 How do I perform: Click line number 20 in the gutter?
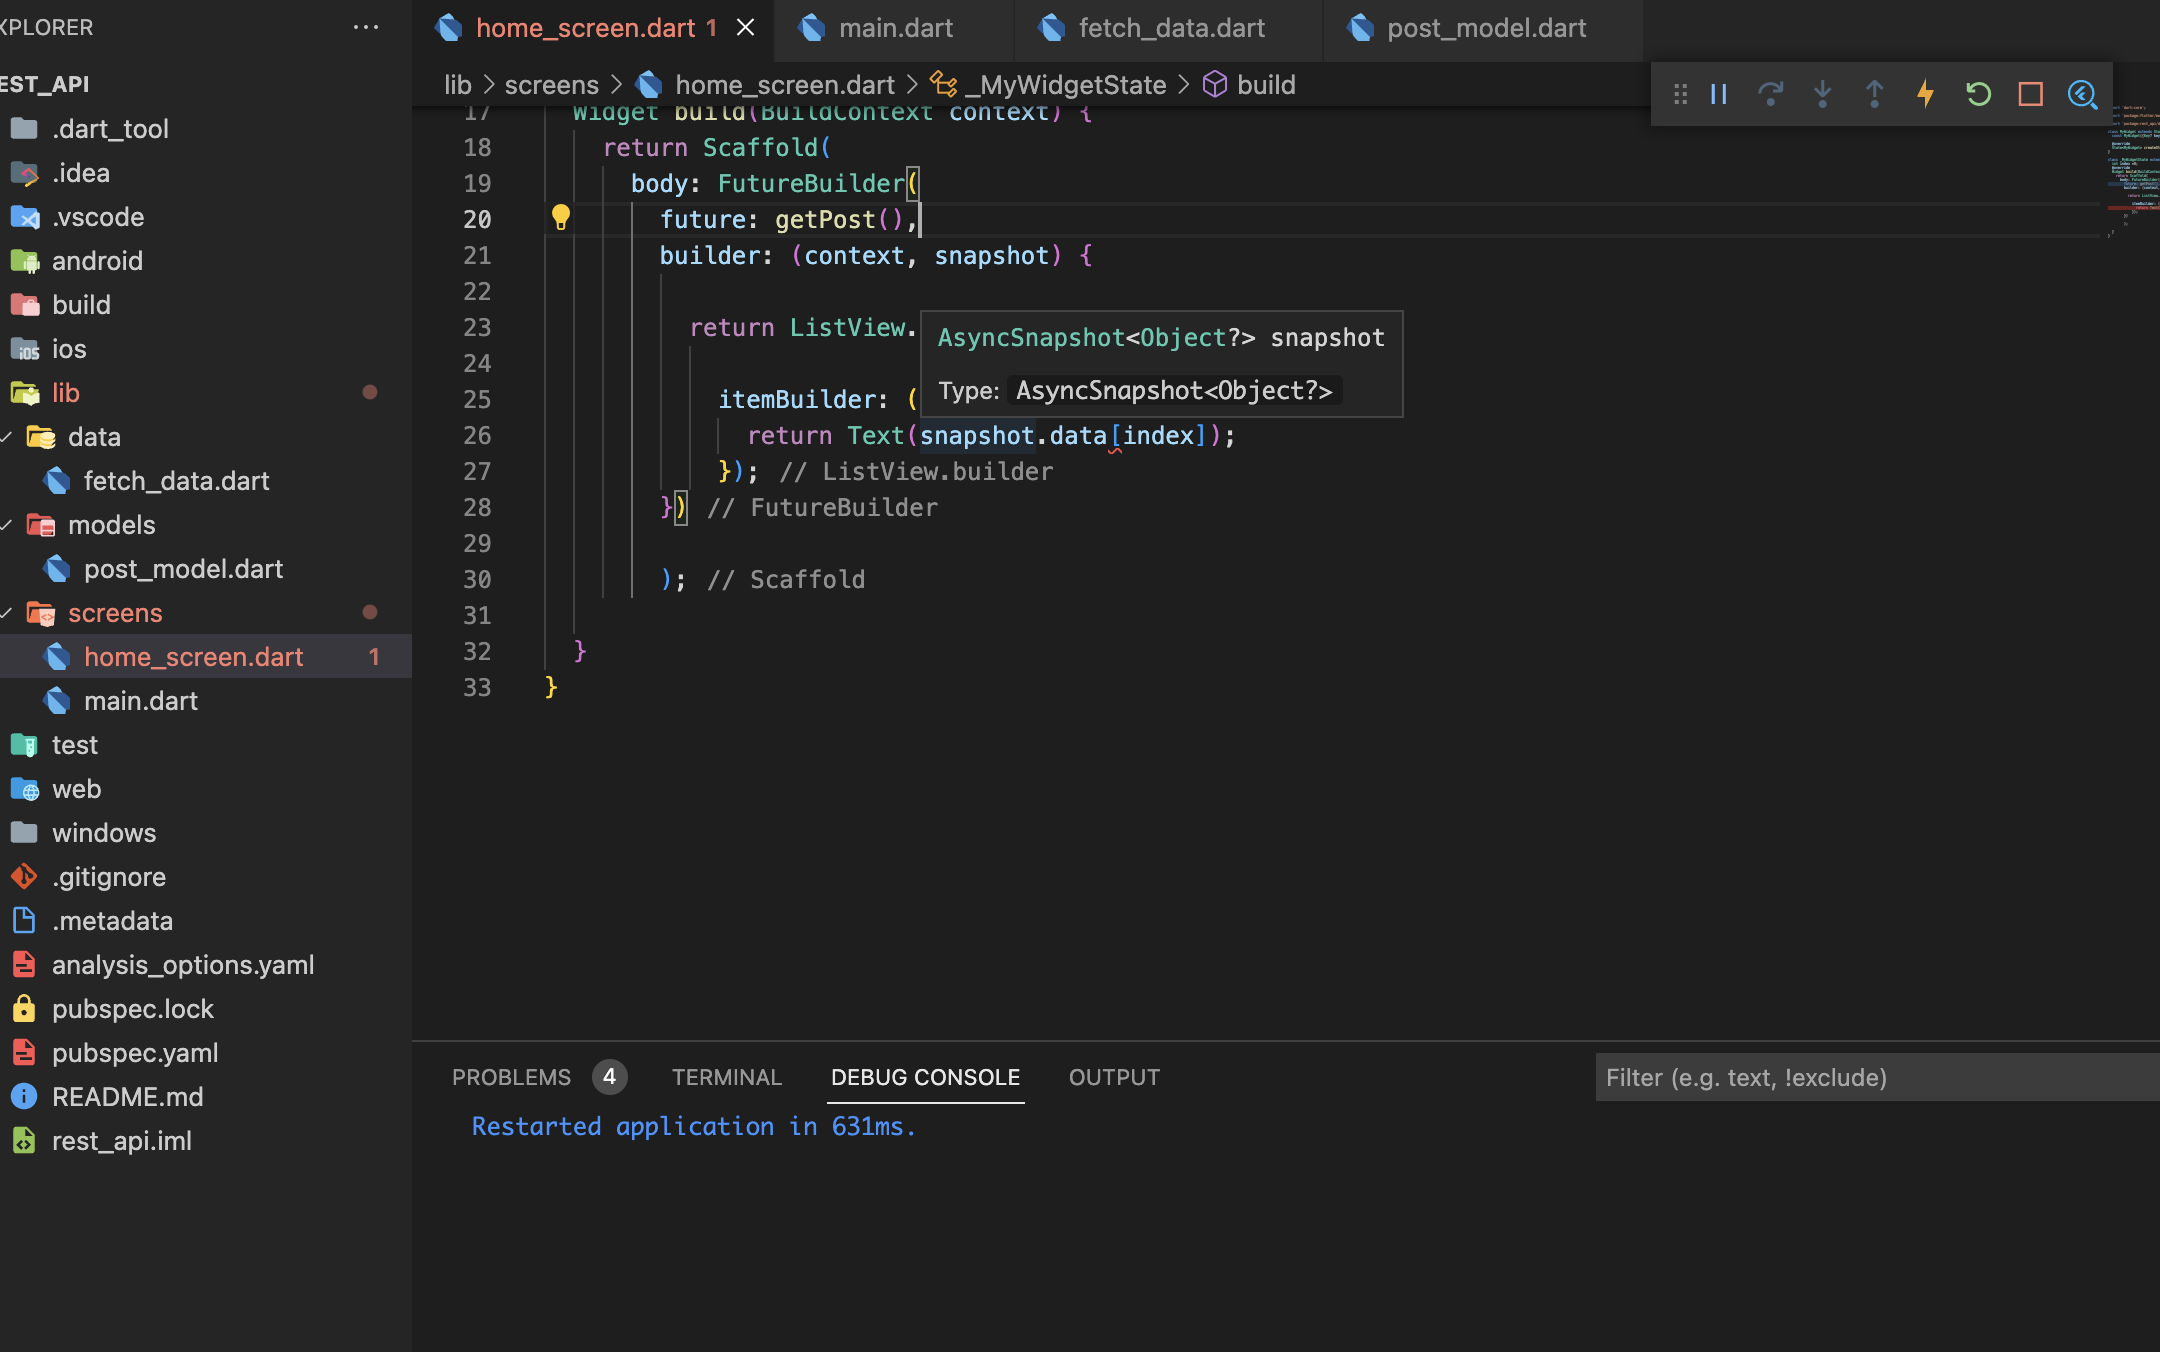coord(477,219)
